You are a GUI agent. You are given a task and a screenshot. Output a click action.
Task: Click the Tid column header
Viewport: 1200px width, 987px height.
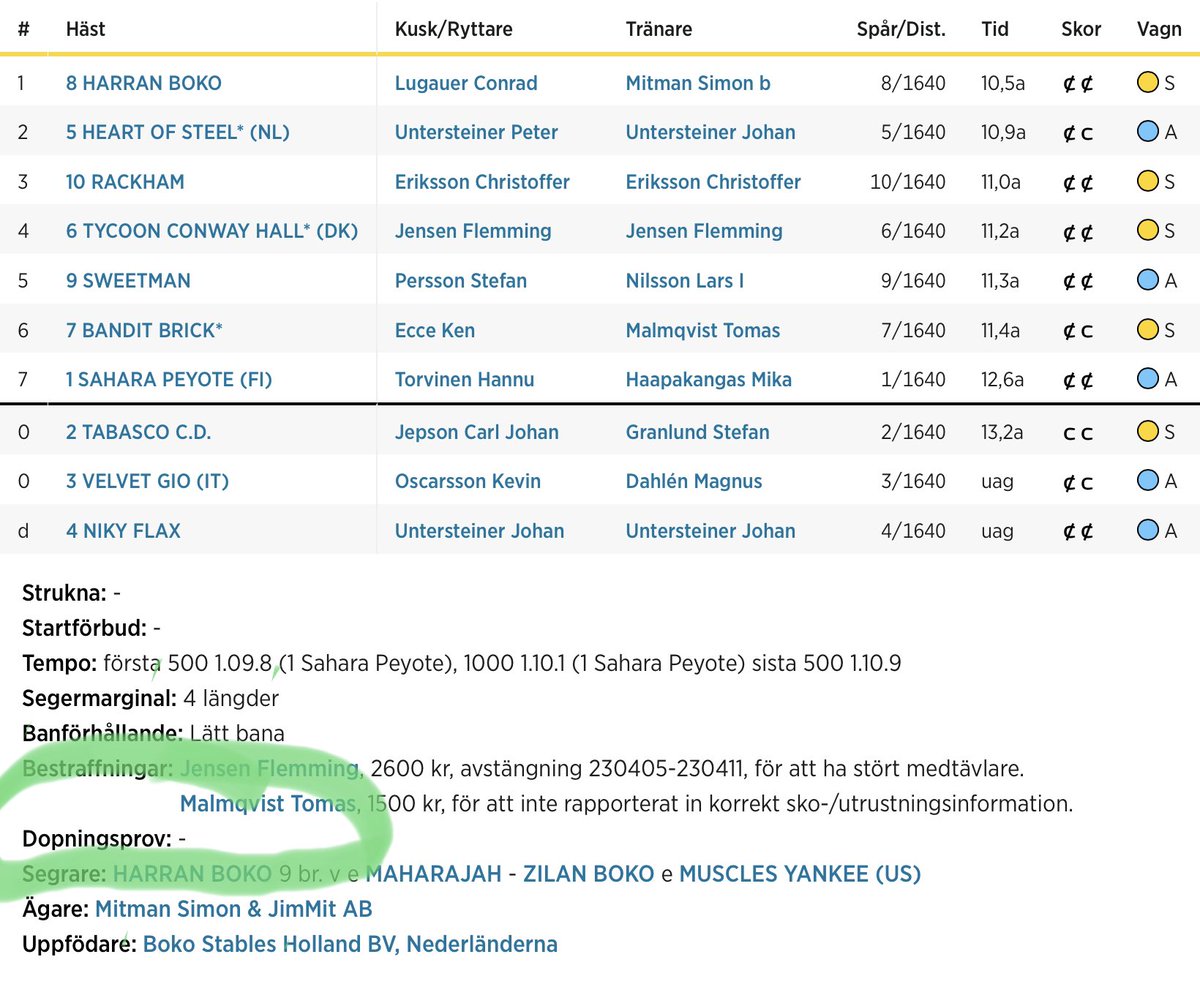[x=995, y=29]
